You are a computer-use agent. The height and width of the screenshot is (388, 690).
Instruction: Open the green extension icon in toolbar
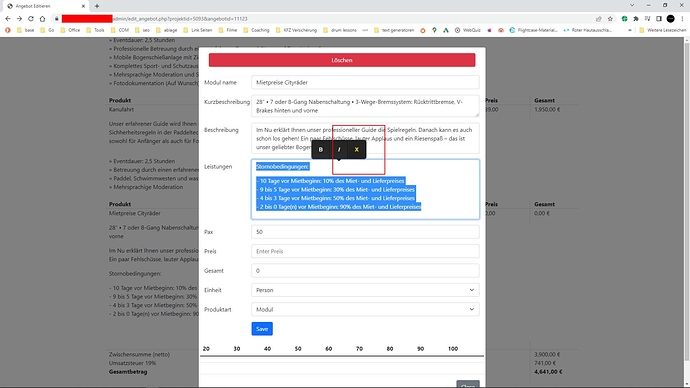coord(624,18)
